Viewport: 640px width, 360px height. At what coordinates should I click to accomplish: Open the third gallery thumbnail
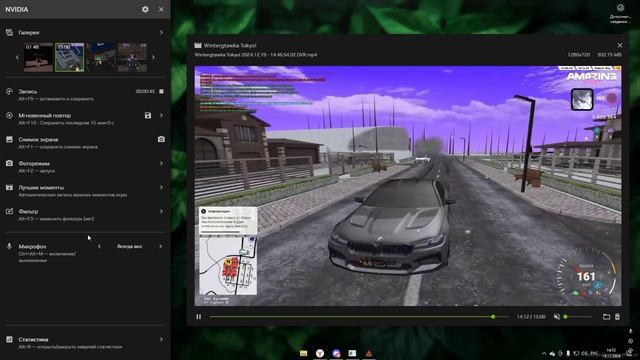(101, 58)
